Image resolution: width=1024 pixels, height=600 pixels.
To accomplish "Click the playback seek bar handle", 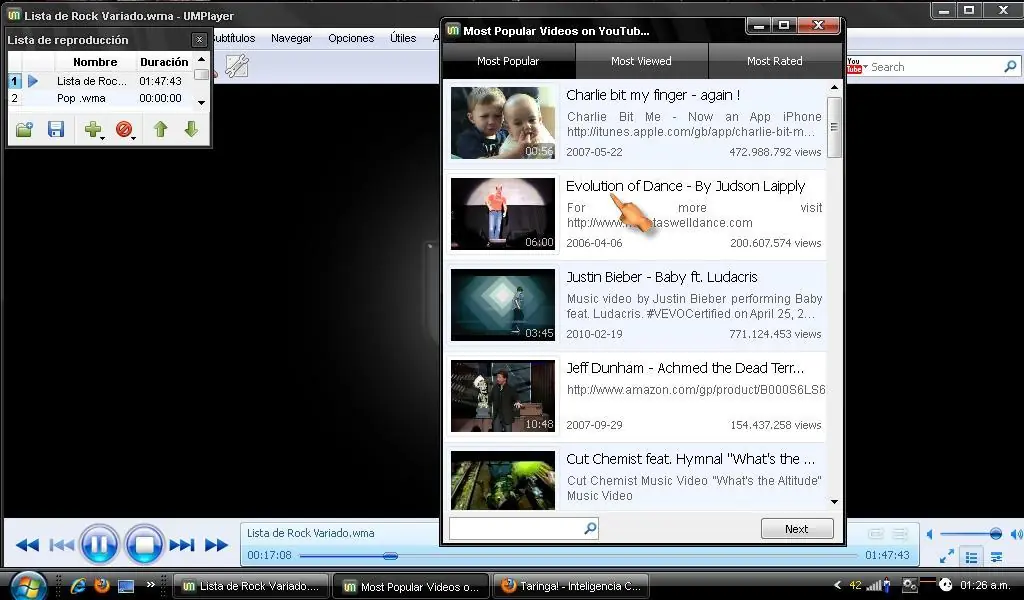I will (x=390, y=556).
